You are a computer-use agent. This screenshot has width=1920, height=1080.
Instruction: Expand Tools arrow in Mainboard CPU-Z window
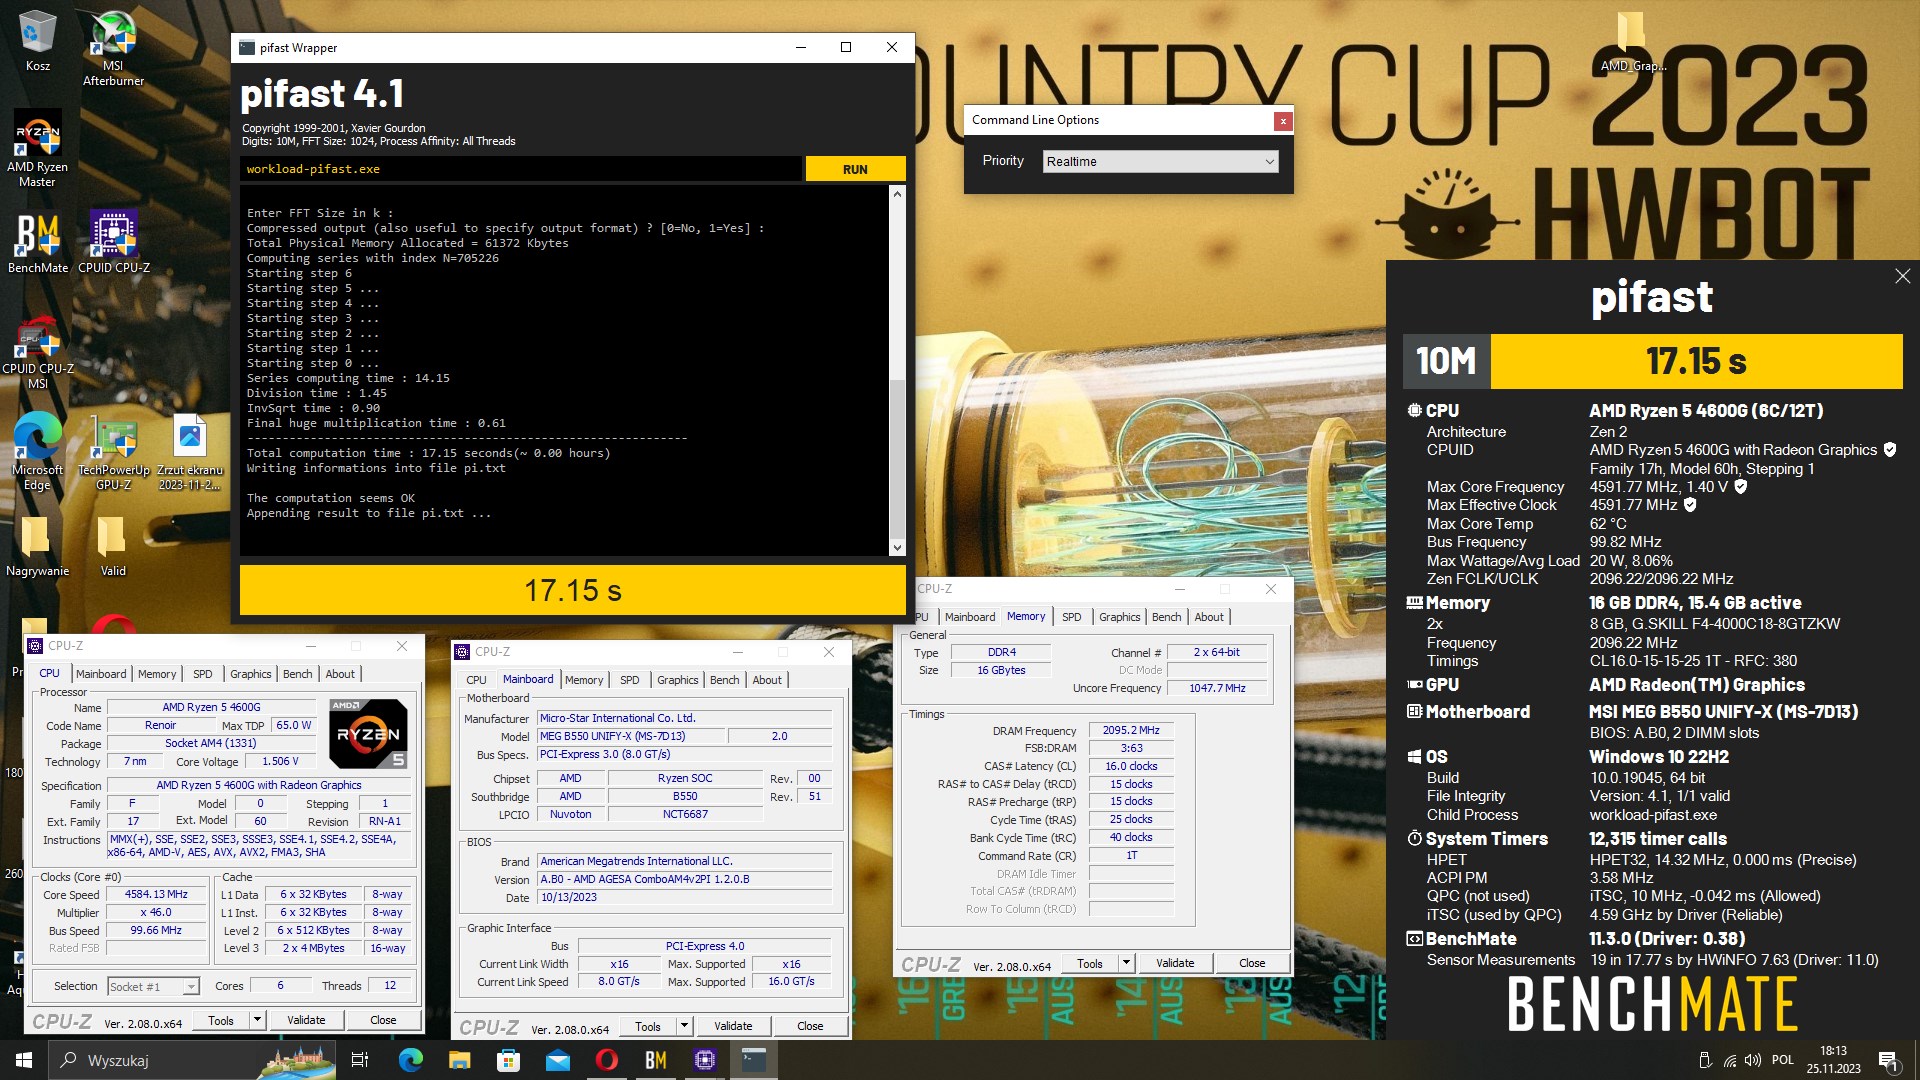coord(685,1026)
